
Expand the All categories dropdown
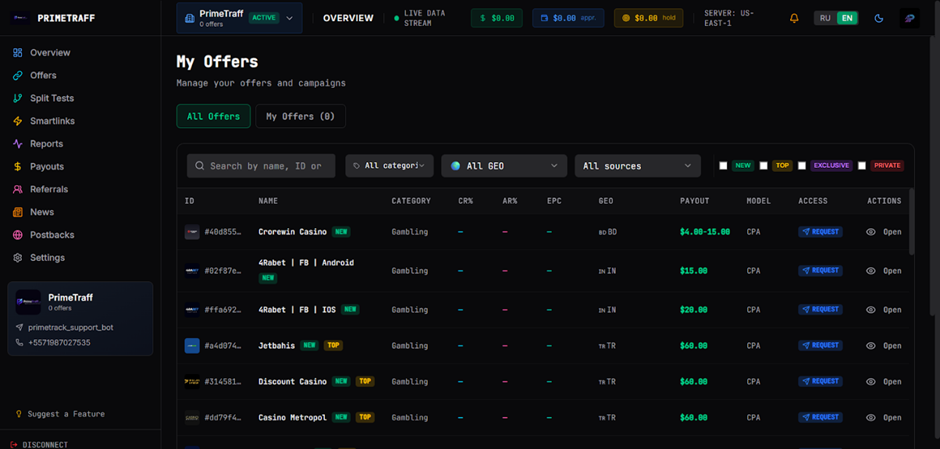(389, 166)
